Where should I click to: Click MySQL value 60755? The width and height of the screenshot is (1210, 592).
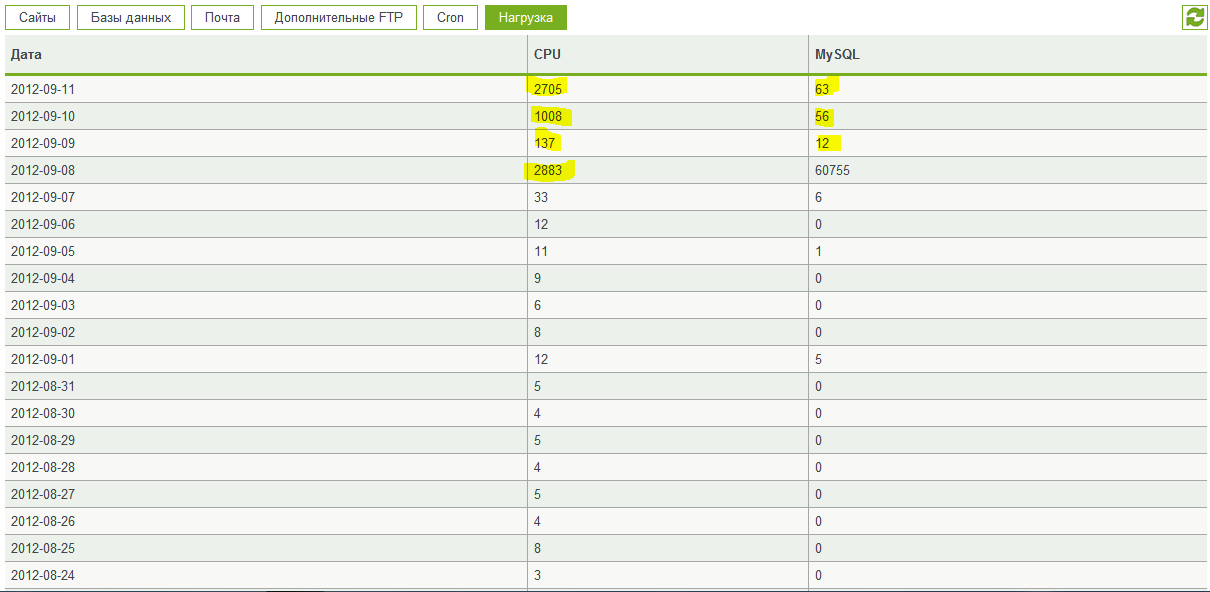[832, 171]
